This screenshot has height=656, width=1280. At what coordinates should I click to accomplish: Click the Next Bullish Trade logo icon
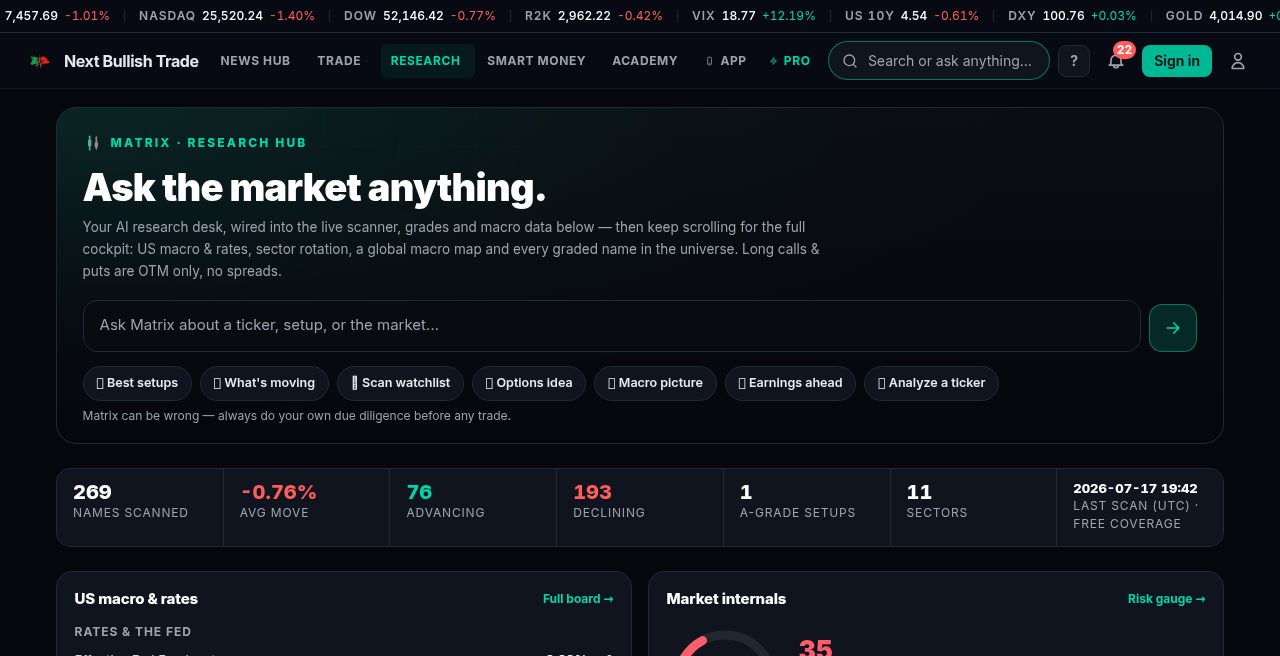point(40,61)
